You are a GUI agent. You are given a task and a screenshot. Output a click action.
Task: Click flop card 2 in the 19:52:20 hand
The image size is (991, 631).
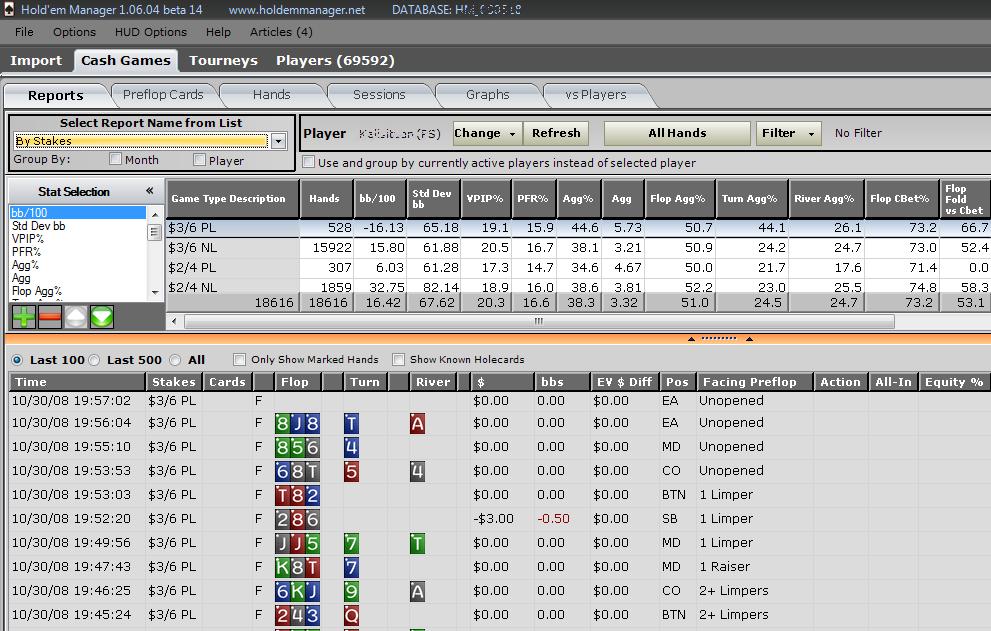(283, 520)
